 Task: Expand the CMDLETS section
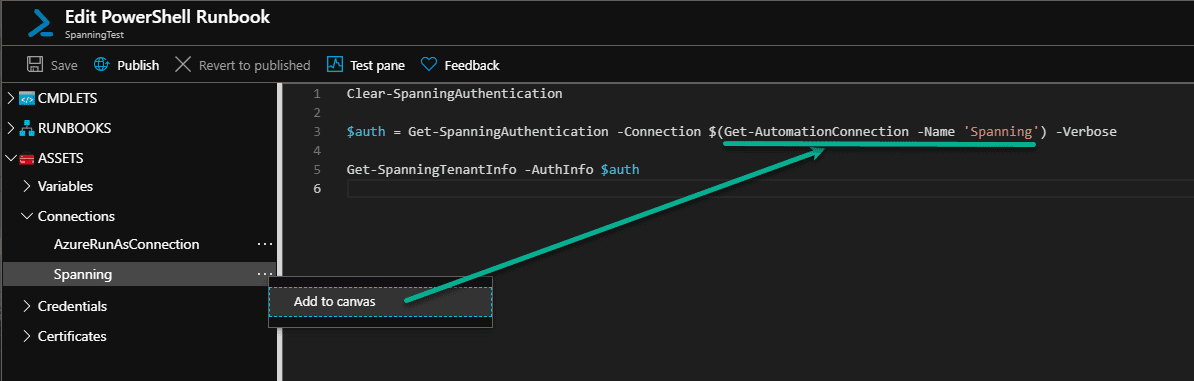point(11,98)
